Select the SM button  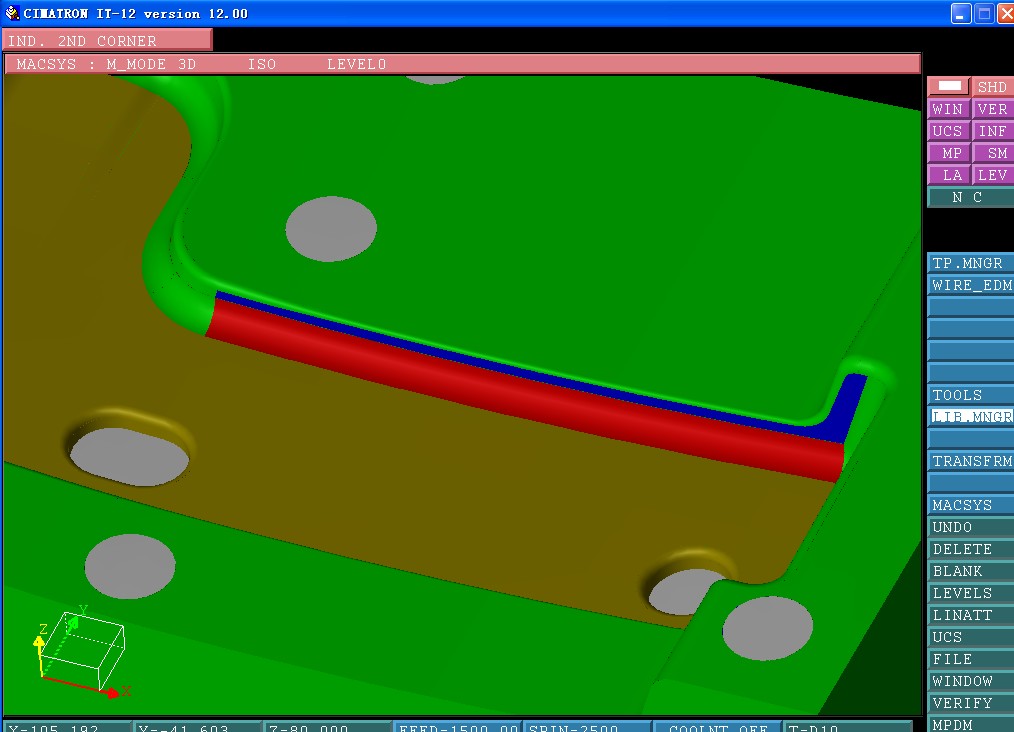(x=992, y=153)
